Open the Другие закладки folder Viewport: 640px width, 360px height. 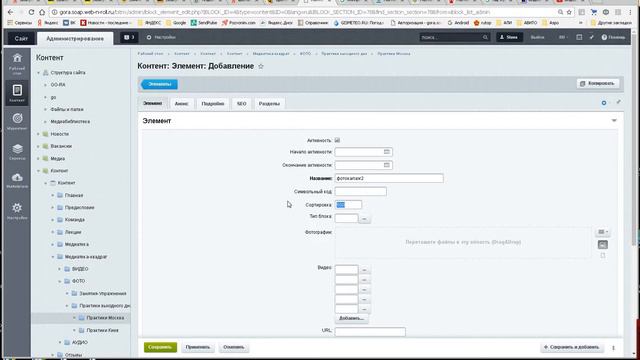(x=612, y=23)
